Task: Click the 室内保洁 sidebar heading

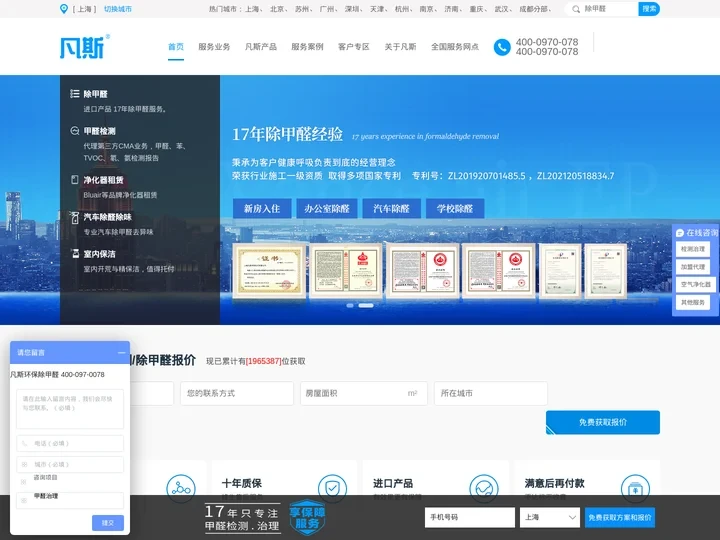Action: coord(99,254)
